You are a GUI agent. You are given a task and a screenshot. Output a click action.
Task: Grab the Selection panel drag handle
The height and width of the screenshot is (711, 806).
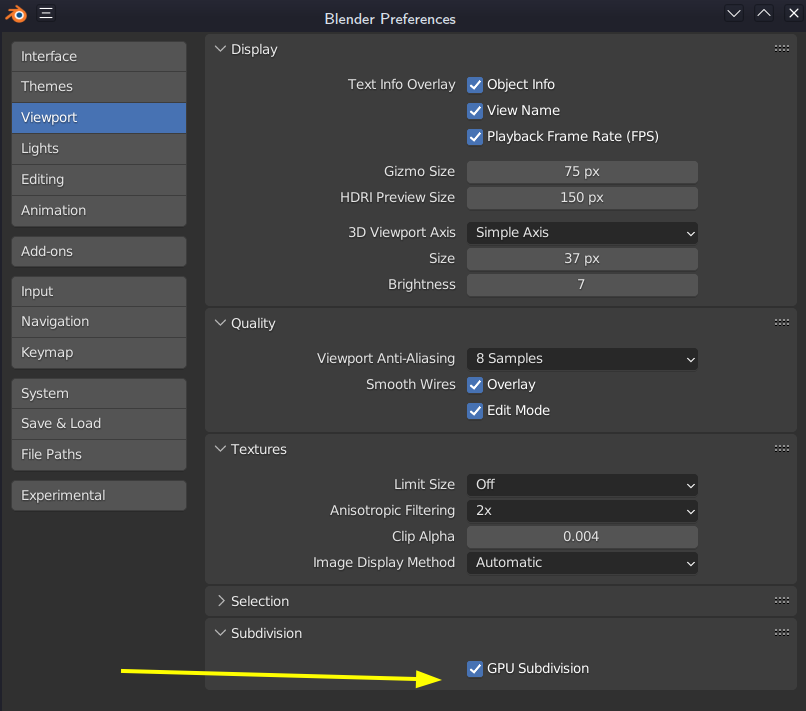782,600
